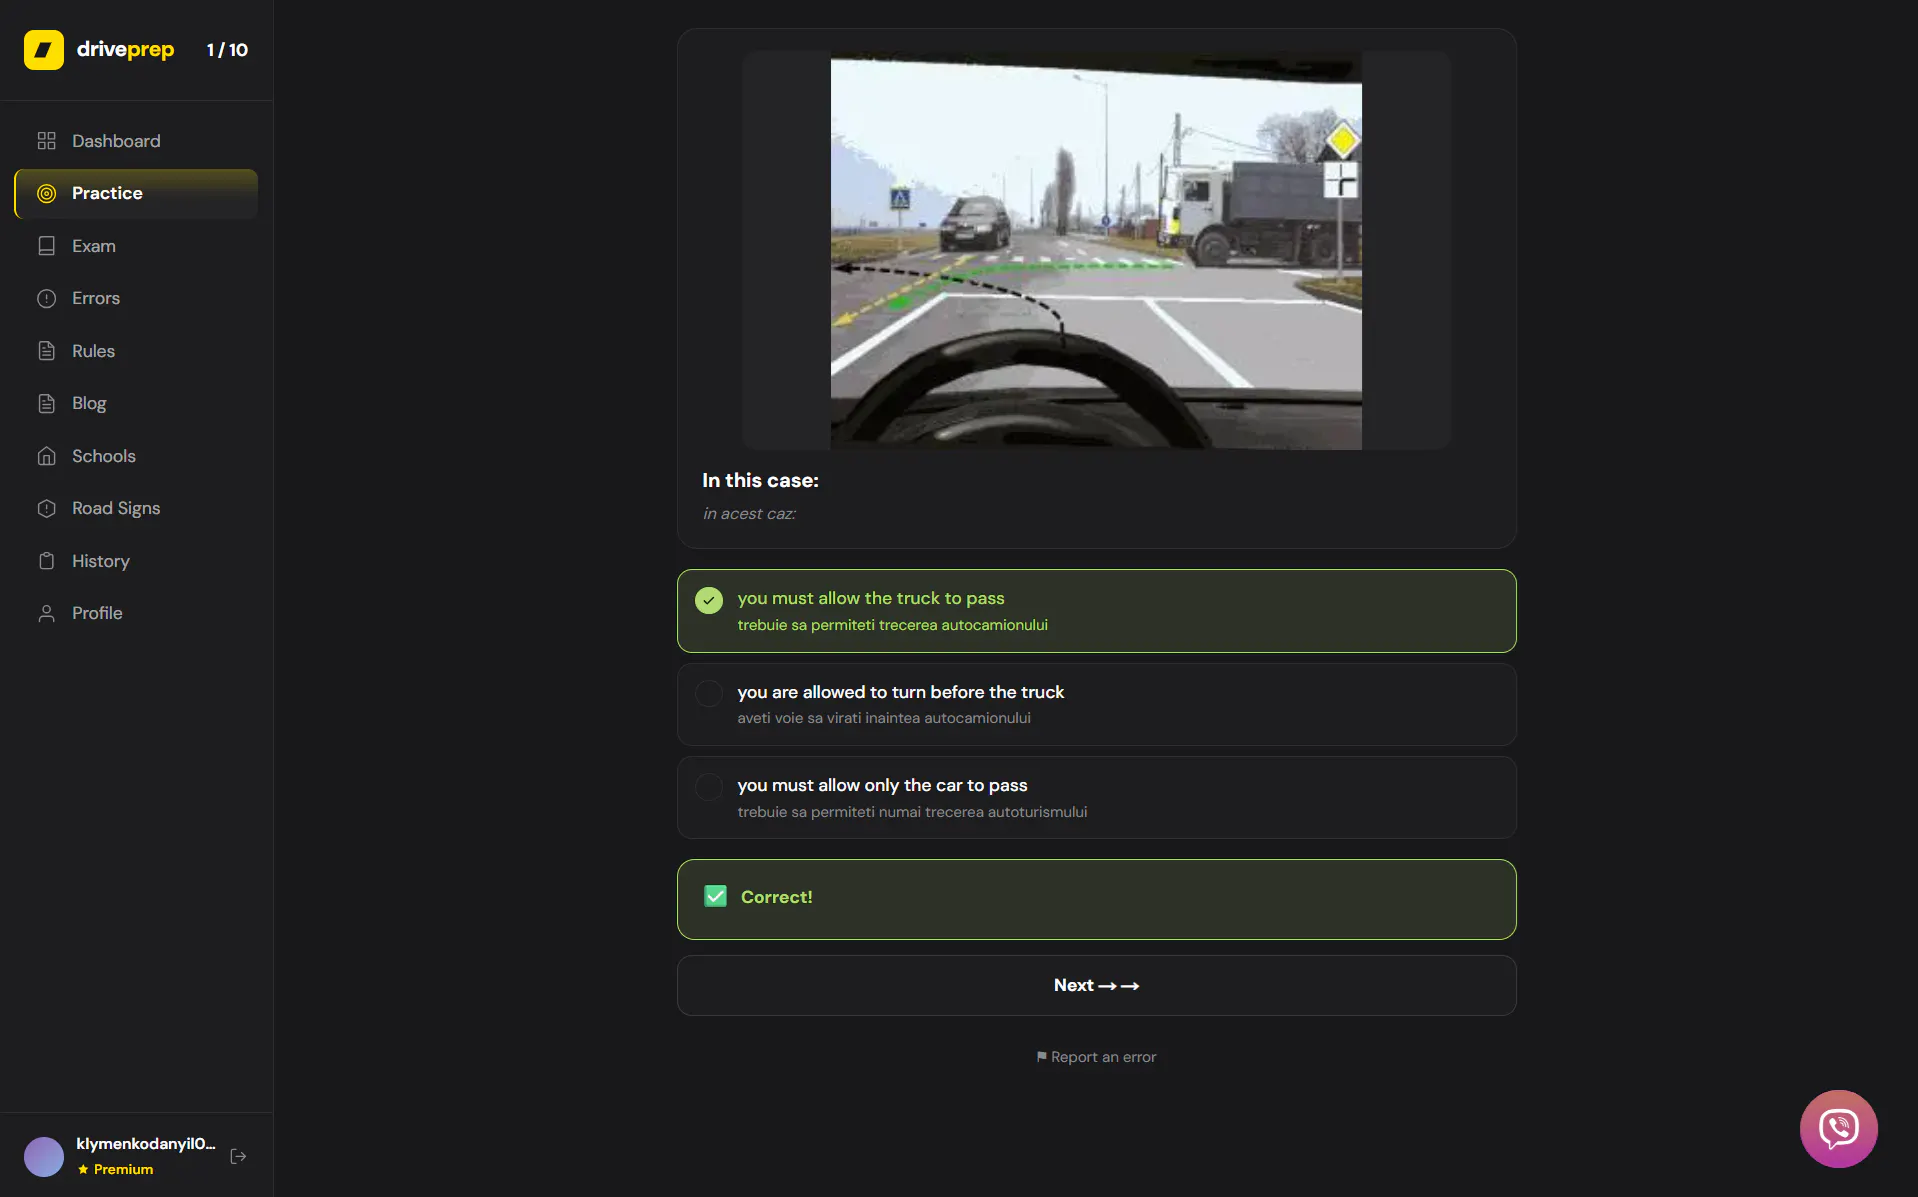
Task: Click the Errors alert circle icon
Action: point(46,298)
